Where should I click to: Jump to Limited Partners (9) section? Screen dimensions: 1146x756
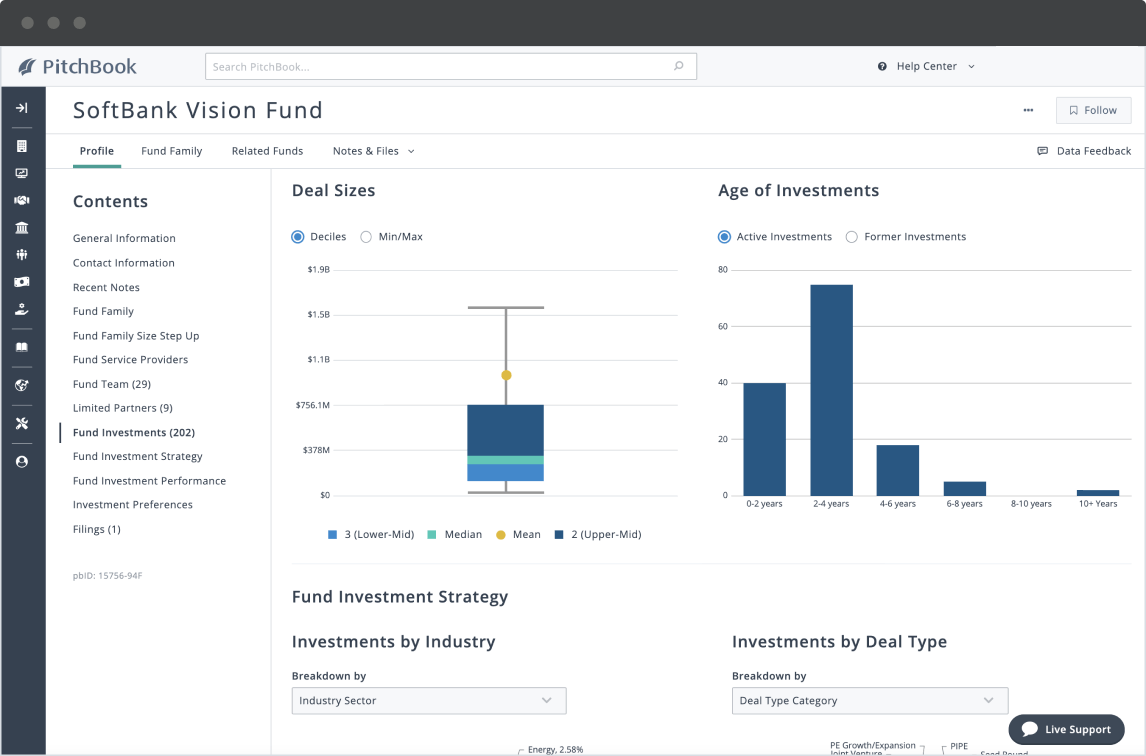click(x=123, y=408)
